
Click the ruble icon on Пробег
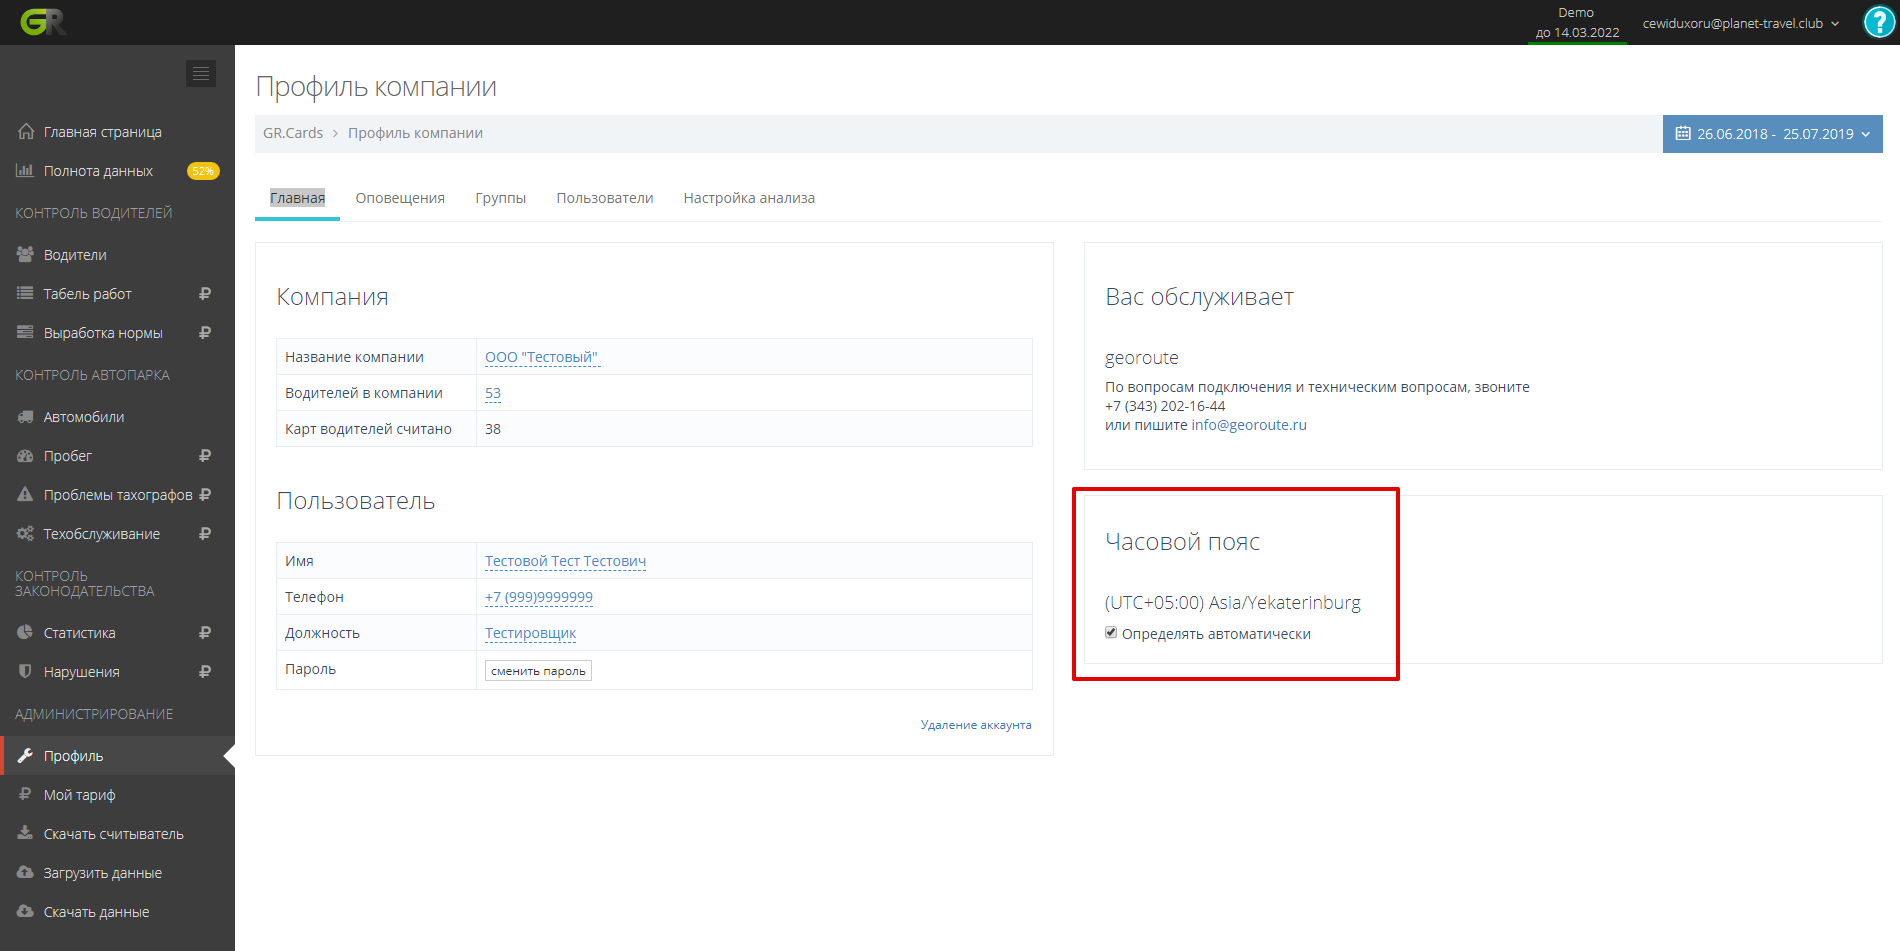(205, 455)
